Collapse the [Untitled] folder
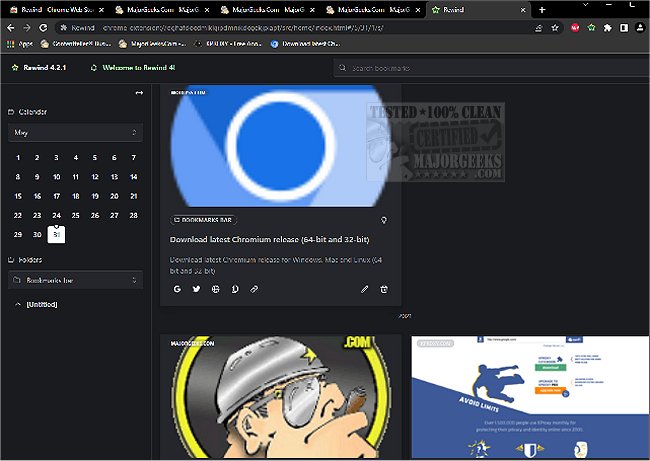 pos(17,304)
